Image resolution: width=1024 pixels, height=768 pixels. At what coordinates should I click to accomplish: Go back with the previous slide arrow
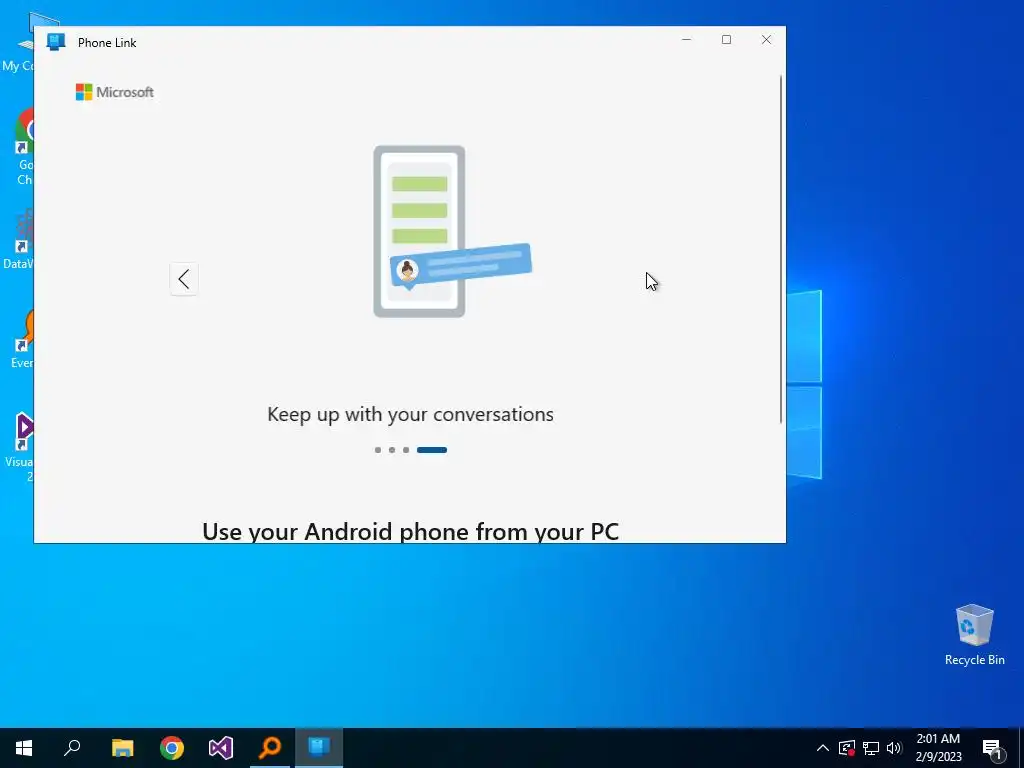point(184,279)
